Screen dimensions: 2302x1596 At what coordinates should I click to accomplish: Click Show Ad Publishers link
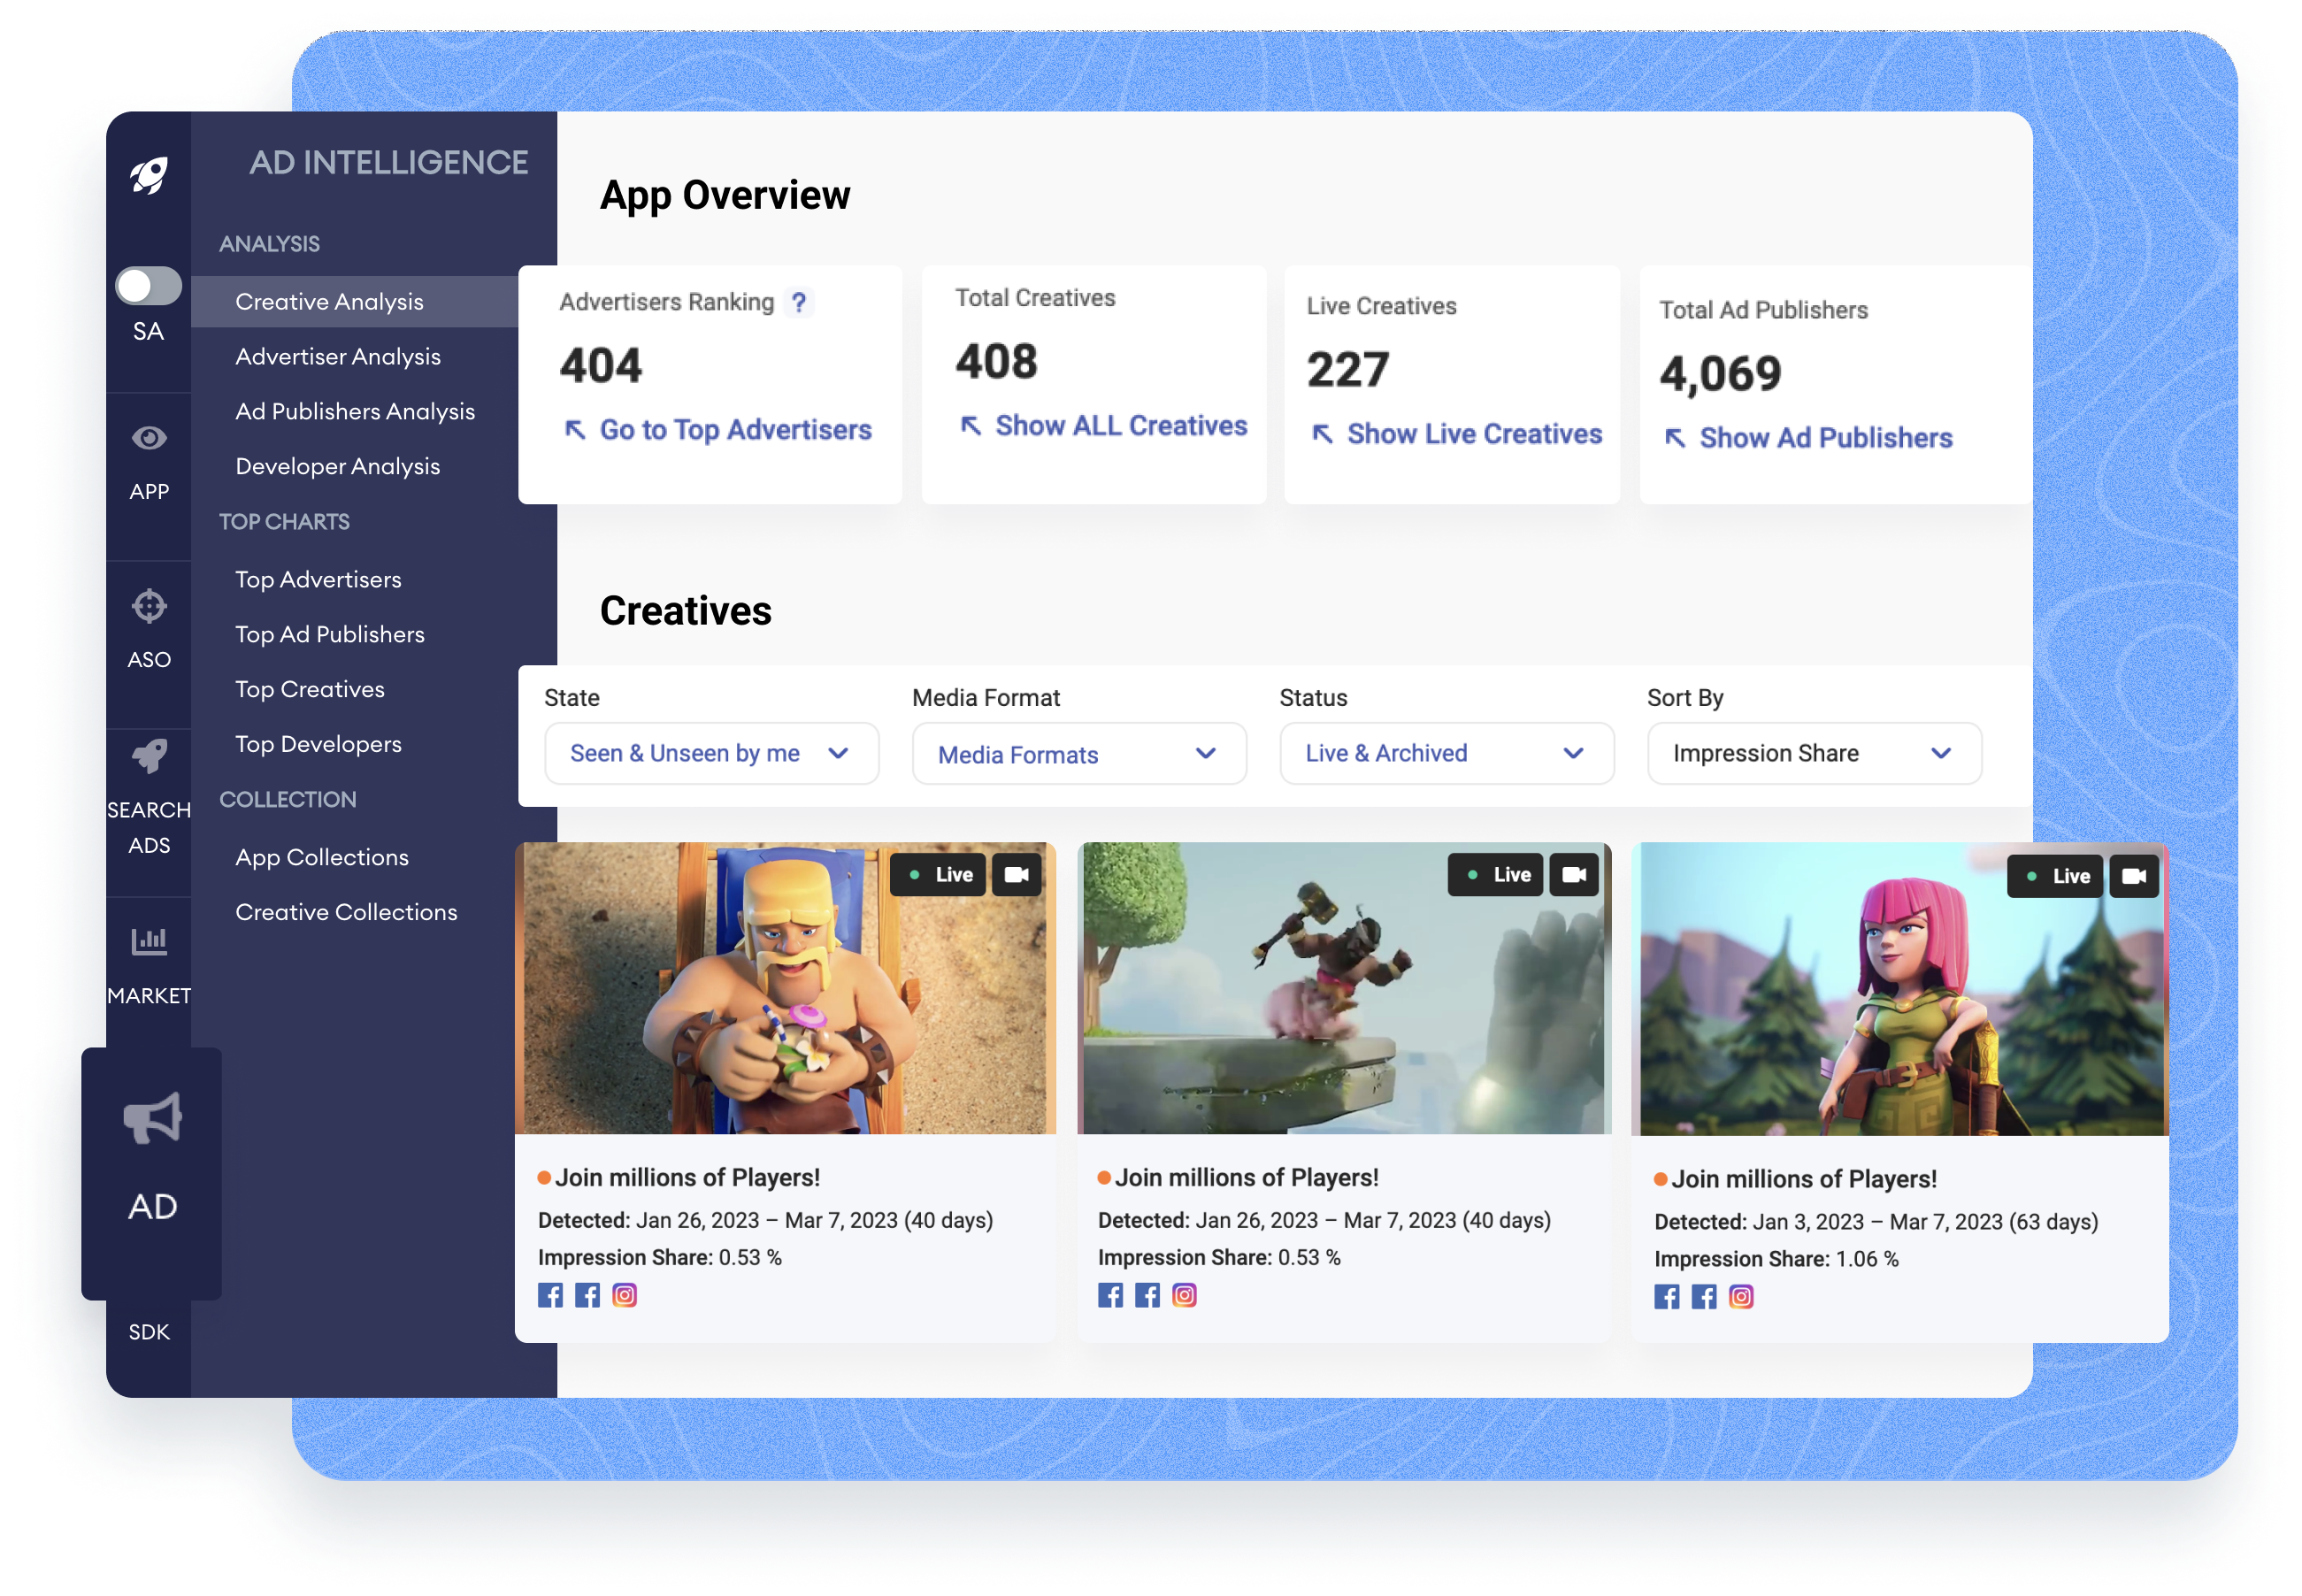click(x=1808, y=438)
